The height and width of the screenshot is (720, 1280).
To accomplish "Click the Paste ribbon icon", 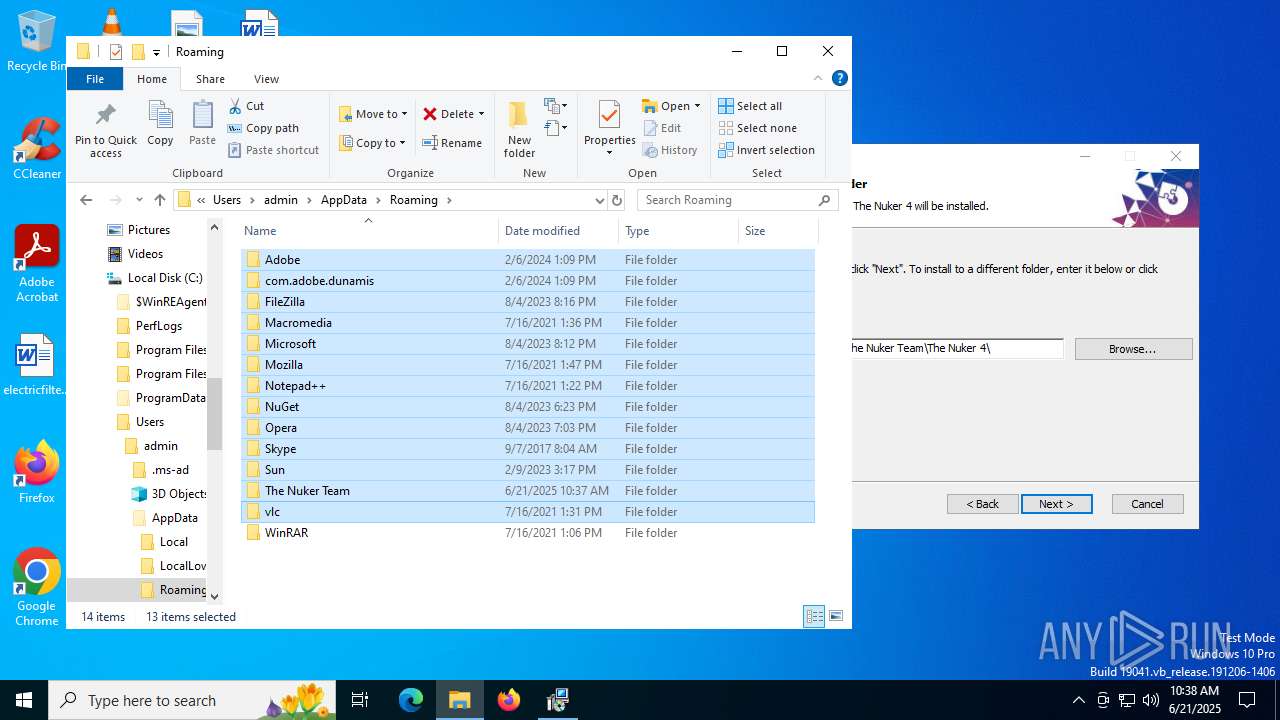I will (x=202, y=114).
